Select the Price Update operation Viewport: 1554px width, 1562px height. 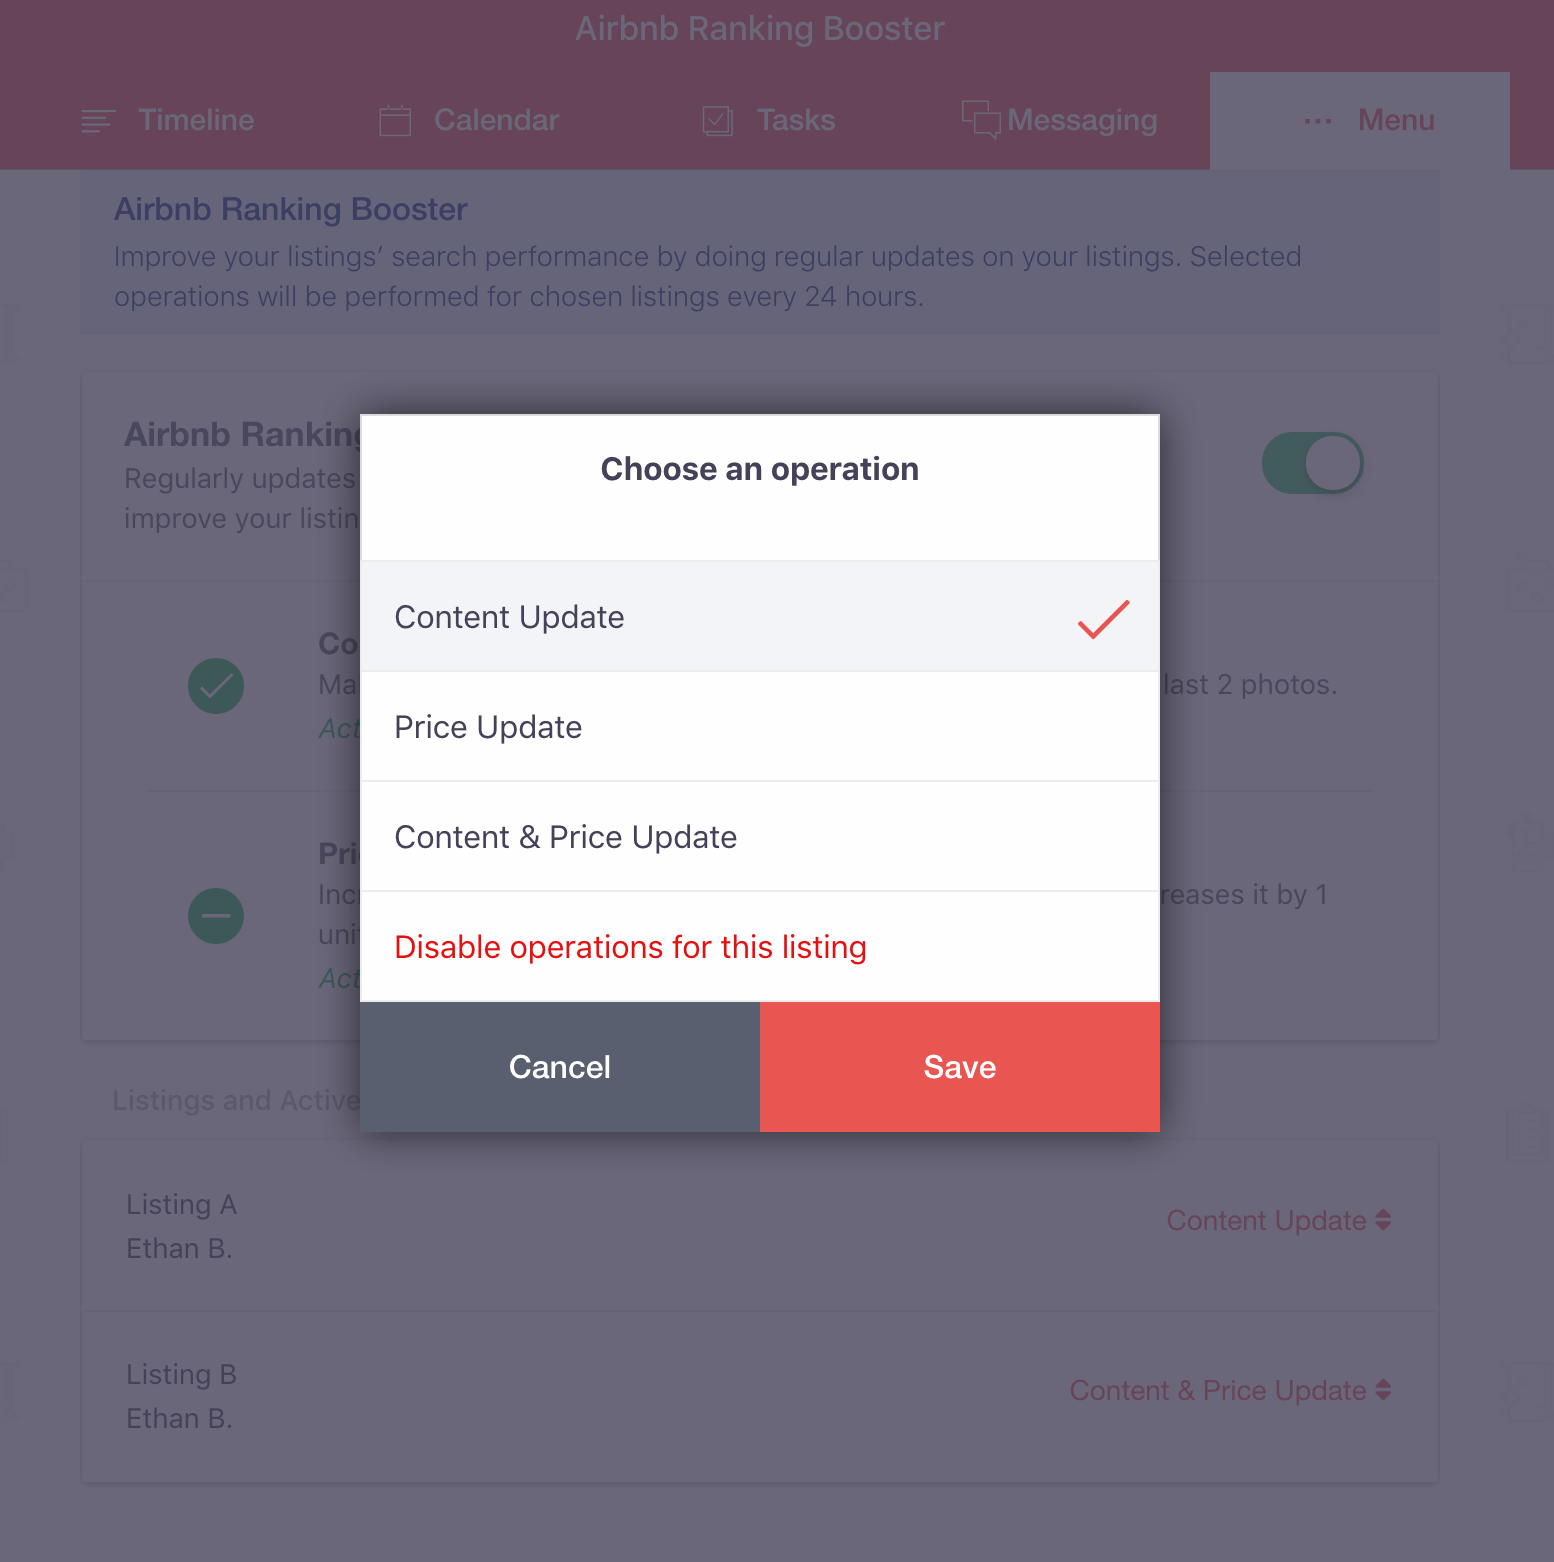[760, 727]
